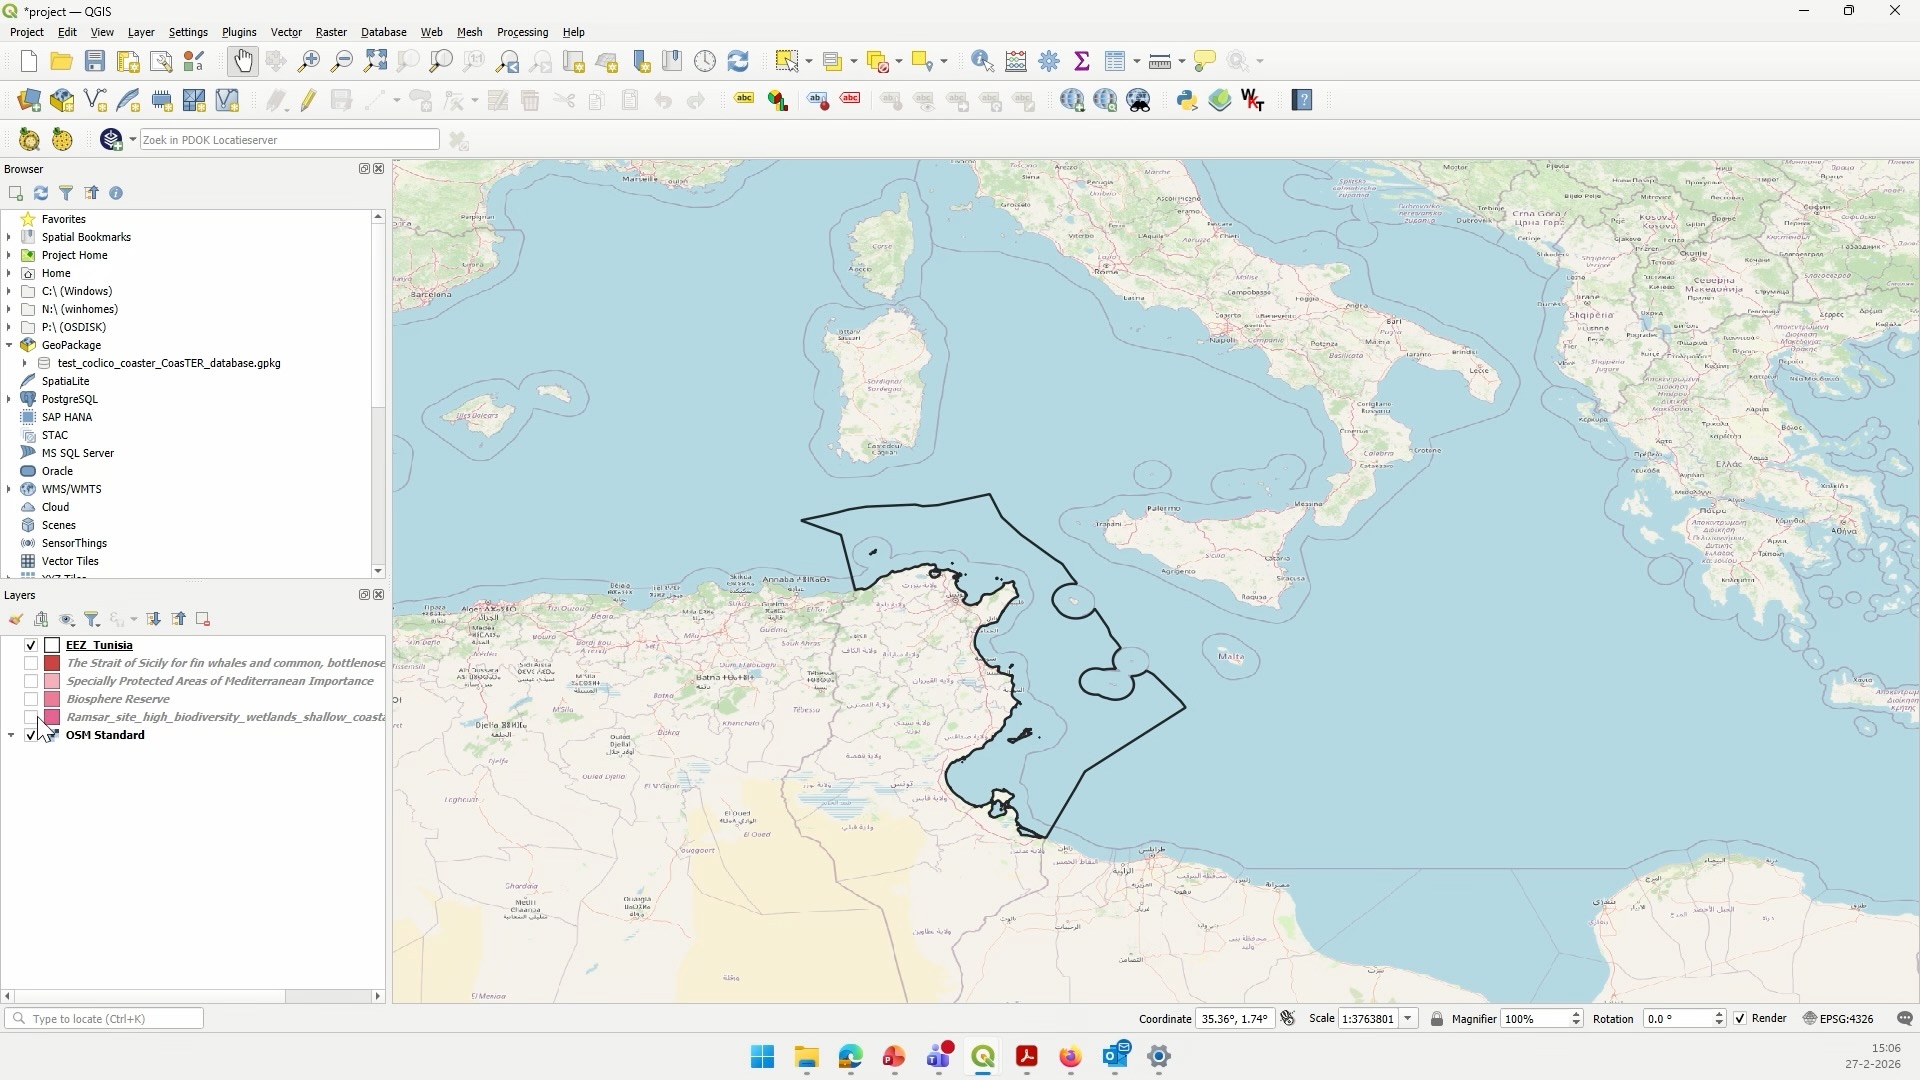Click the Zoek in PDOK Locatieserver field
1920x1080 pixels.
(290, 140)
